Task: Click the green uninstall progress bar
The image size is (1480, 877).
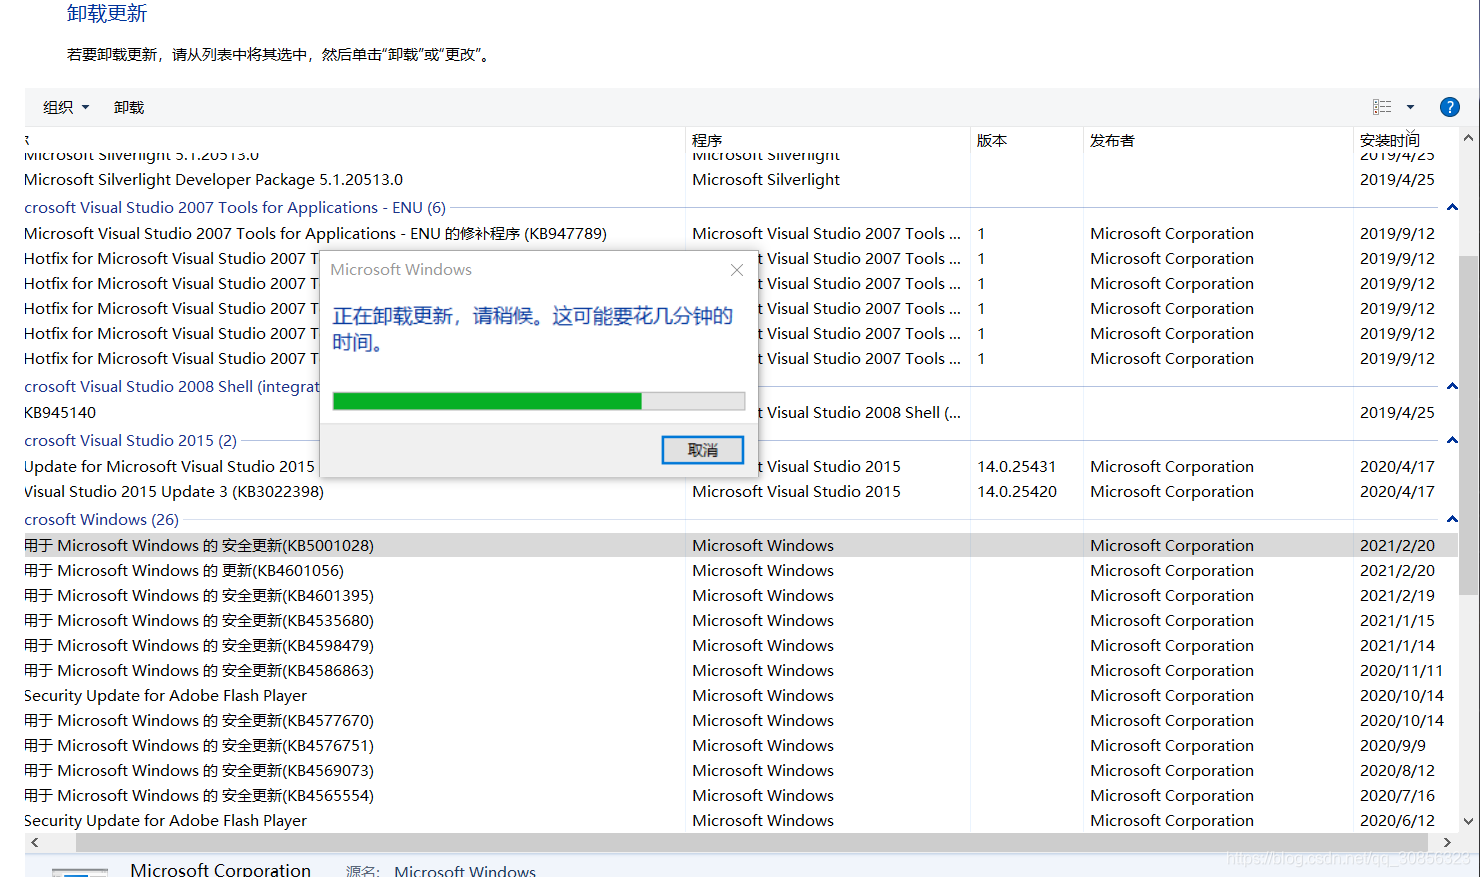Action: [538, 401]
